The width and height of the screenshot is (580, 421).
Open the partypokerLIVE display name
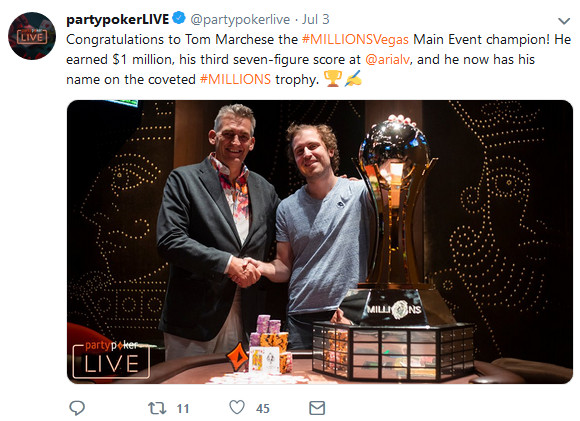118,19
